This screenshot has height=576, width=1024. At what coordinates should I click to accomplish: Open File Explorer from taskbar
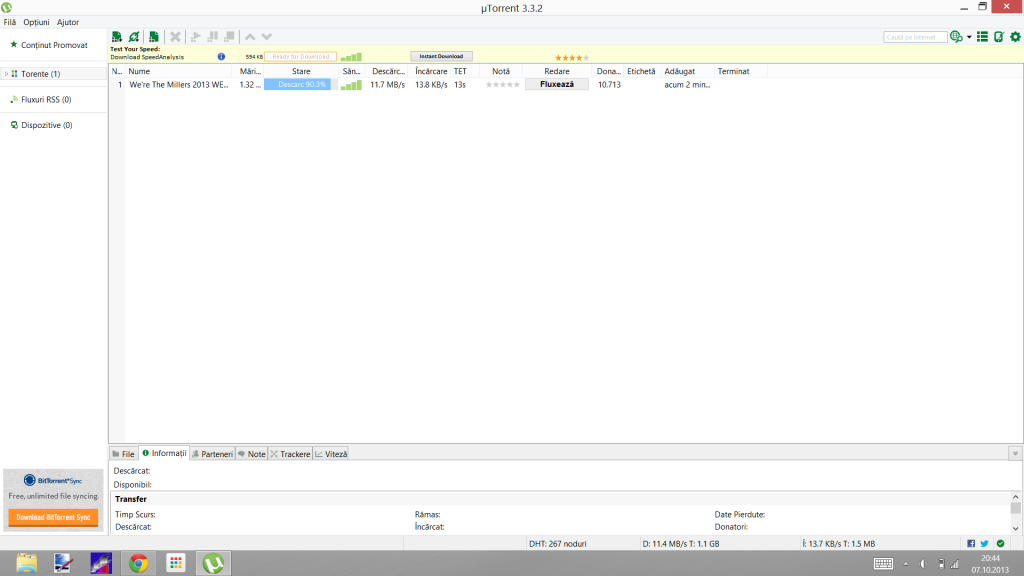pyautogui.click(x=27, y=563)
